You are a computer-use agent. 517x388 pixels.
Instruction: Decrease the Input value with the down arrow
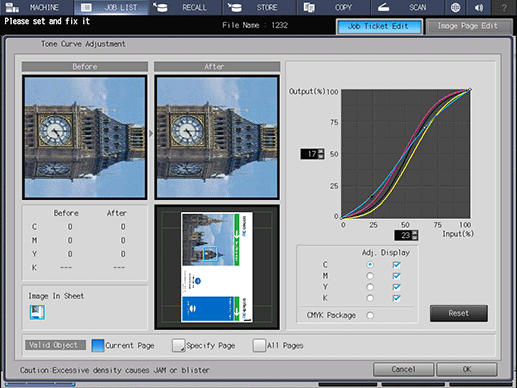click(415, 237)
